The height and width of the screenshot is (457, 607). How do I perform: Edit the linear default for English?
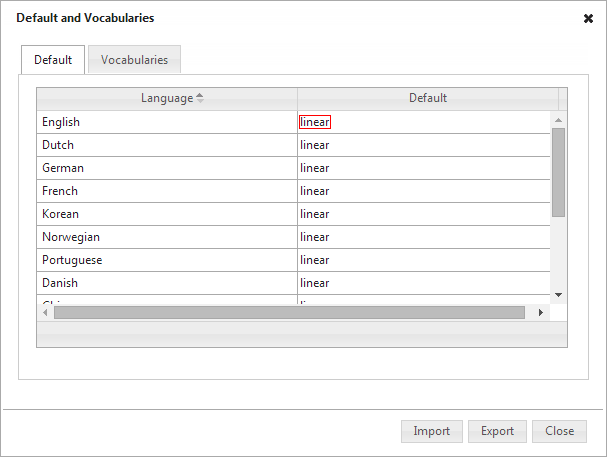(315, 122)
